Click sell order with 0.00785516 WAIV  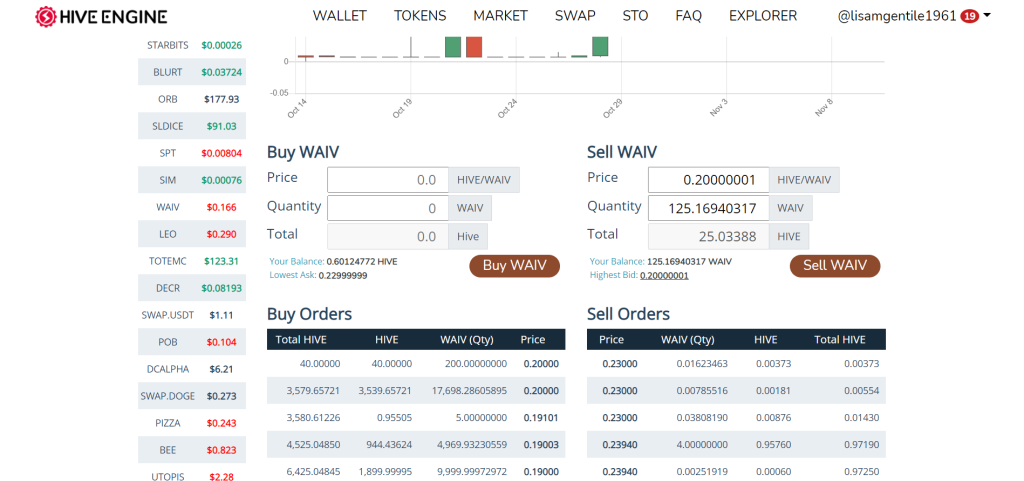(737, 391)
